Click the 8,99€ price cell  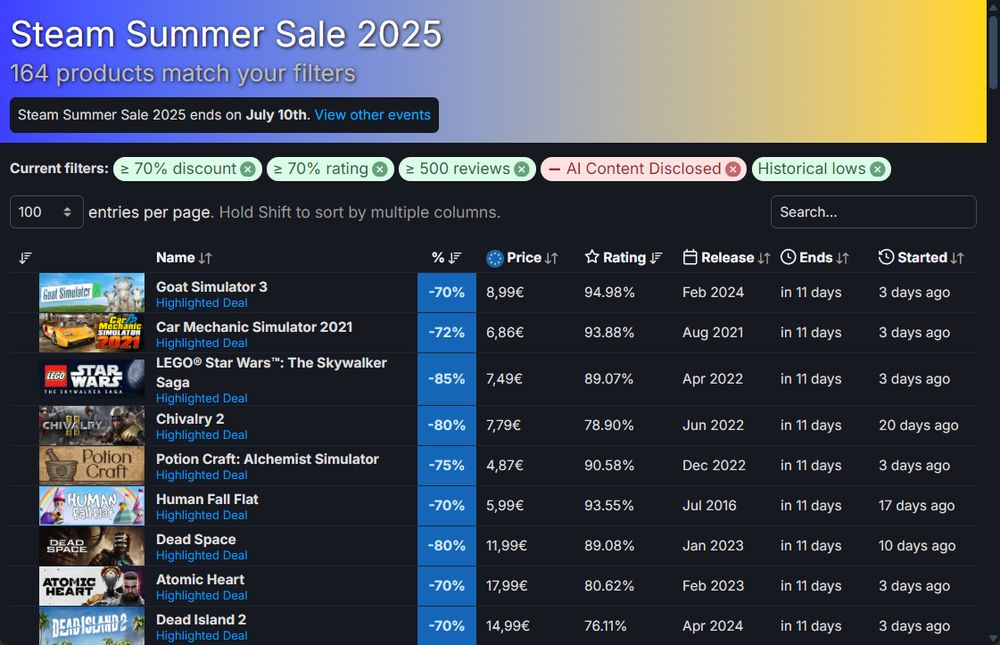coord(505,293)
